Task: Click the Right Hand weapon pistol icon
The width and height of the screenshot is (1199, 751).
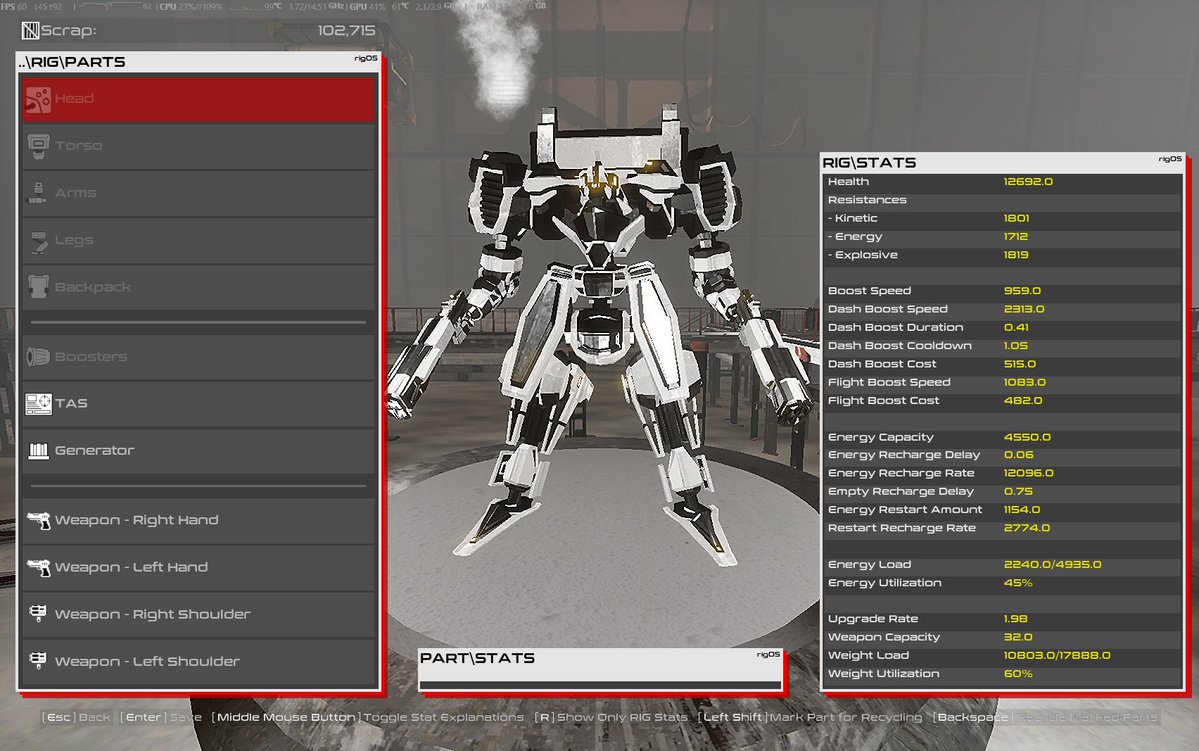Action: pos(38,520)
